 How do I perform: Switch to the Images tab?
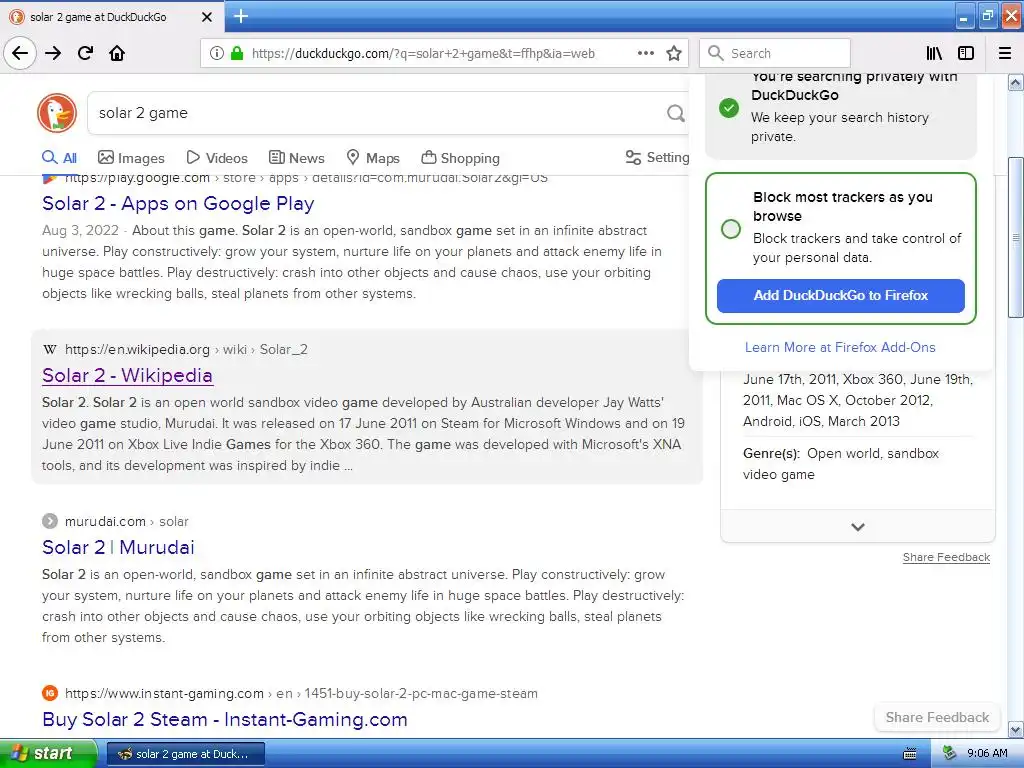coord(131,157)
